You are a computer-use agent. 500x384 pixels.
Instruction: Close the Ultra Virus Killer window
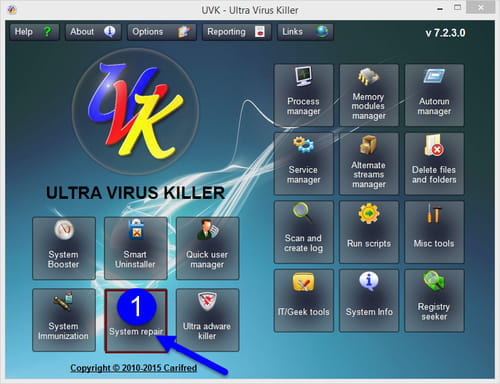480,8
